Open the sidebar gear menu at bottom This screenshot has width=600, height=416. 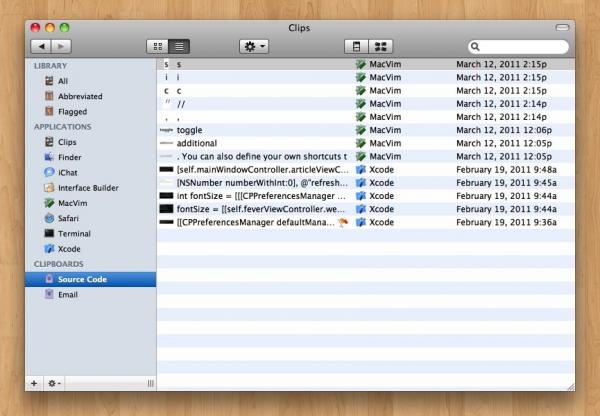click(54, 383)
